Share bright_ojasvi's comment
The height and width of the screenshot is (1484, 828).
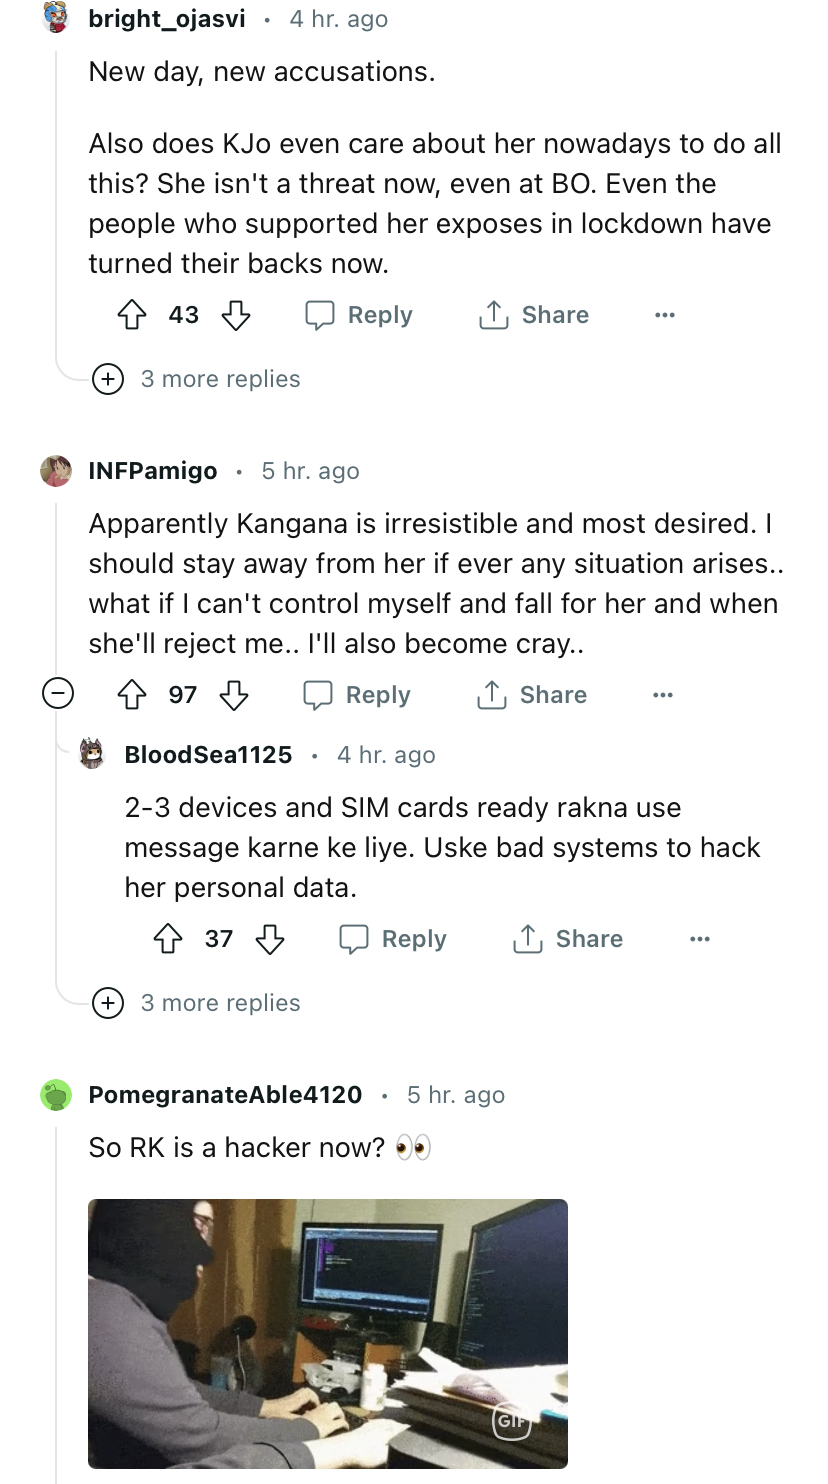click(x=534, y=316)
